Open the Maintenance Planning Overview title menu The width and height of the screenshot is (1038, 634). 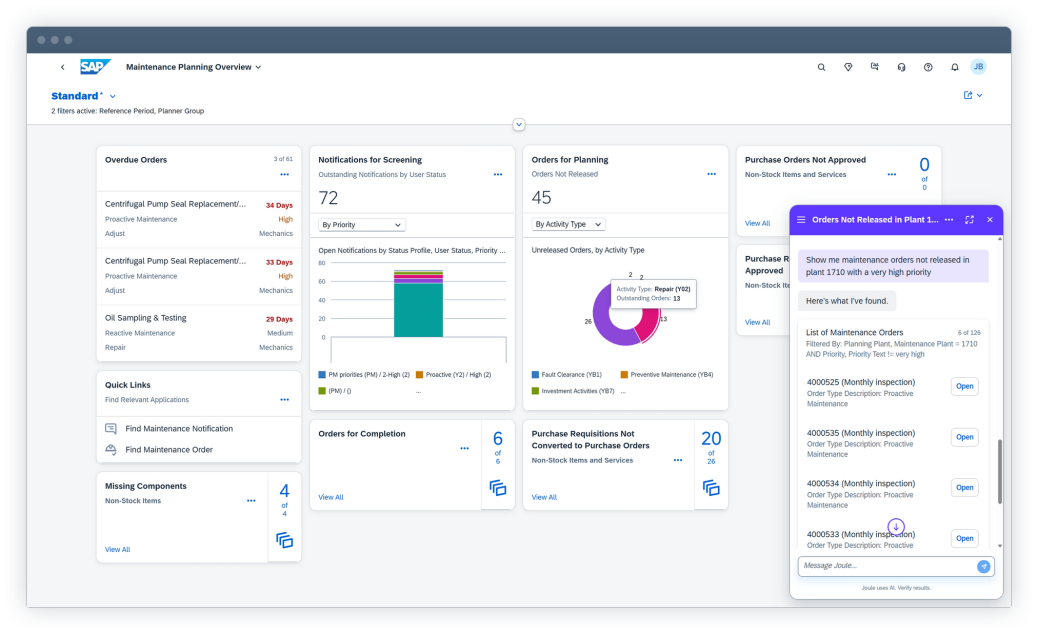click(258, 66)
